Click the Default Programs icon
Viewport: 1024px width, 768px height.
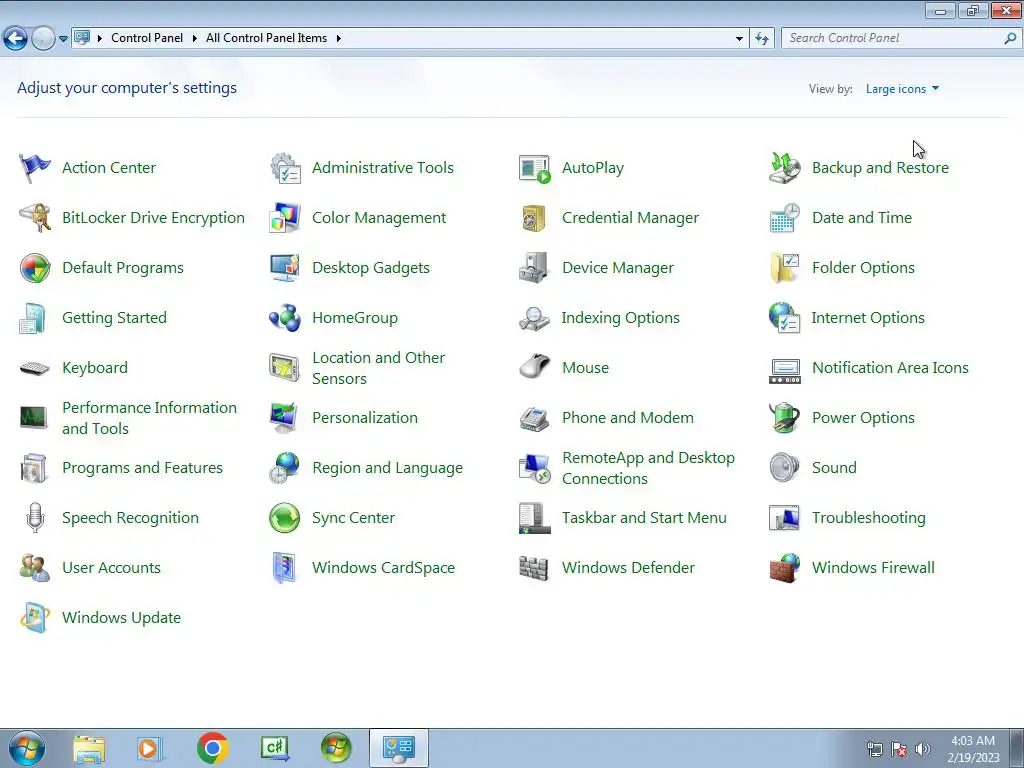coord(35,268)
